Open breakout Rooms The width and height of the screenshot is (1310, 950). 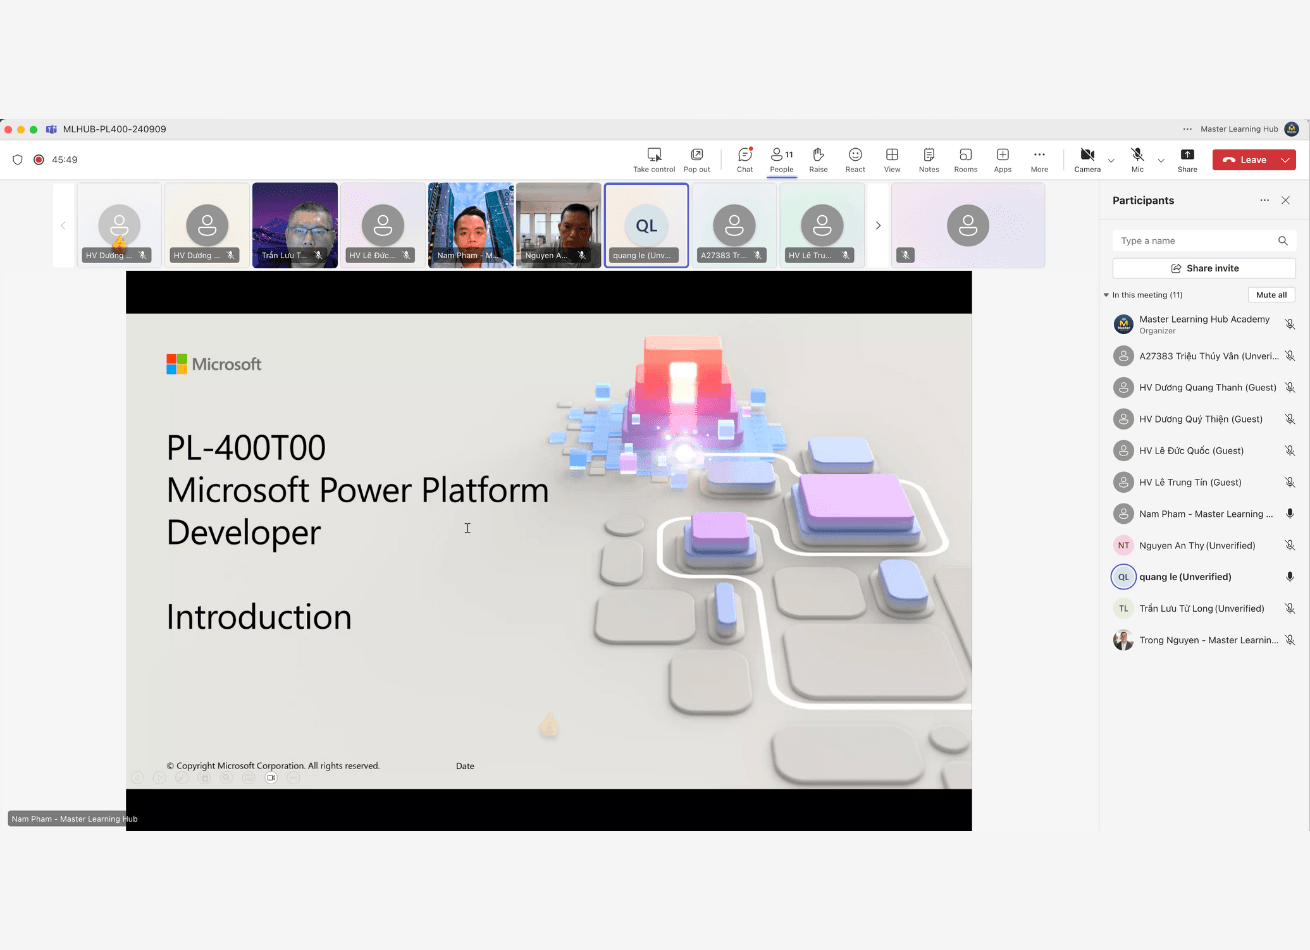click(966, 159)
